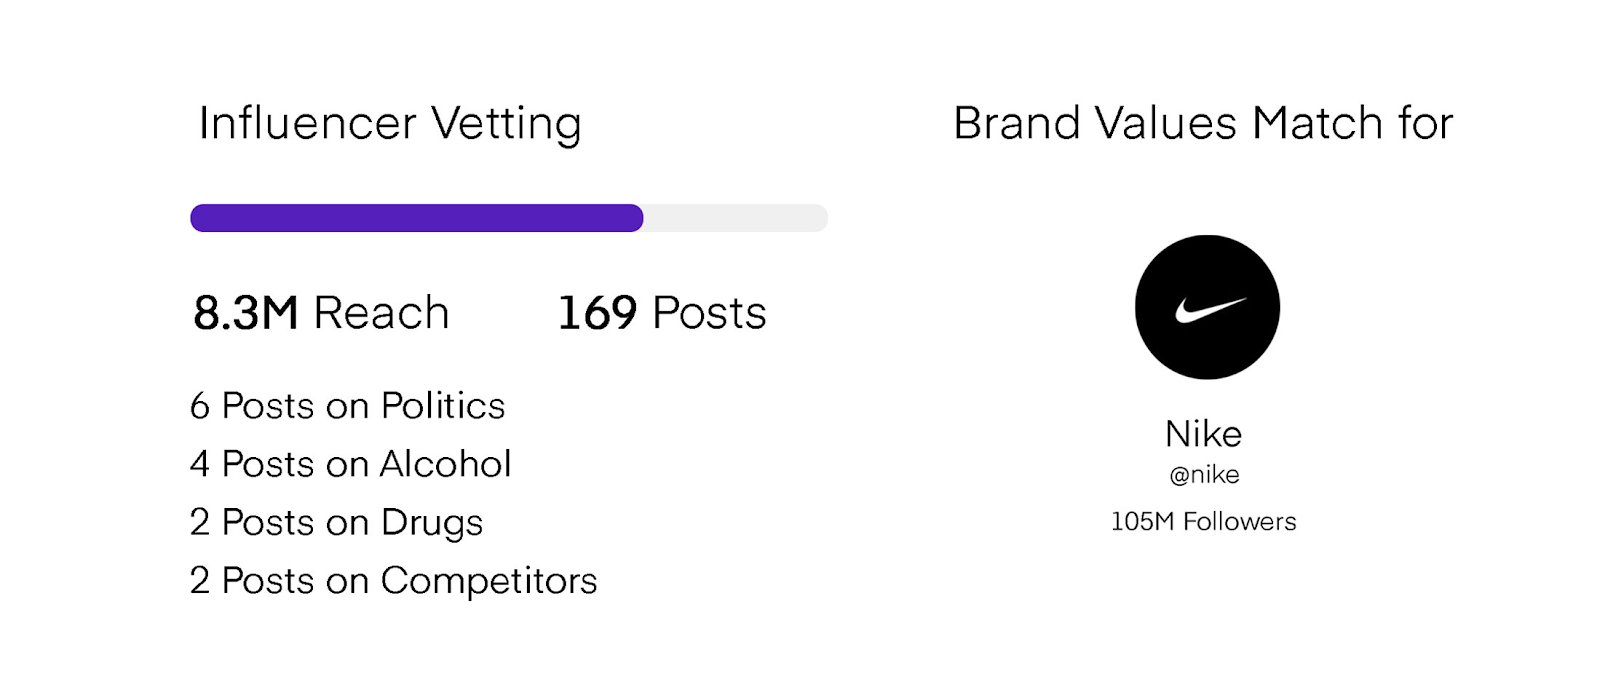This screenshot has height=687, width=1600.
Task: Click the gray unfilled section of progress bar
Action: 735,218
